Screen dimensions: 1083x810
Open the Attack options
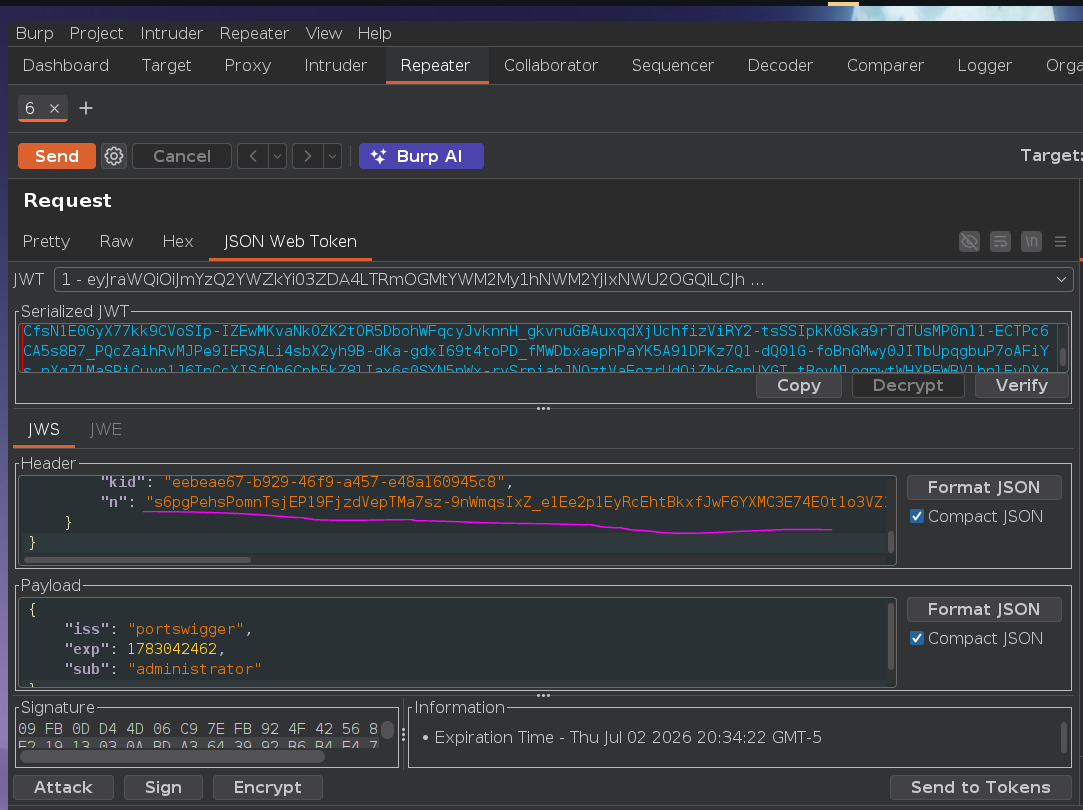pos(63,787)
